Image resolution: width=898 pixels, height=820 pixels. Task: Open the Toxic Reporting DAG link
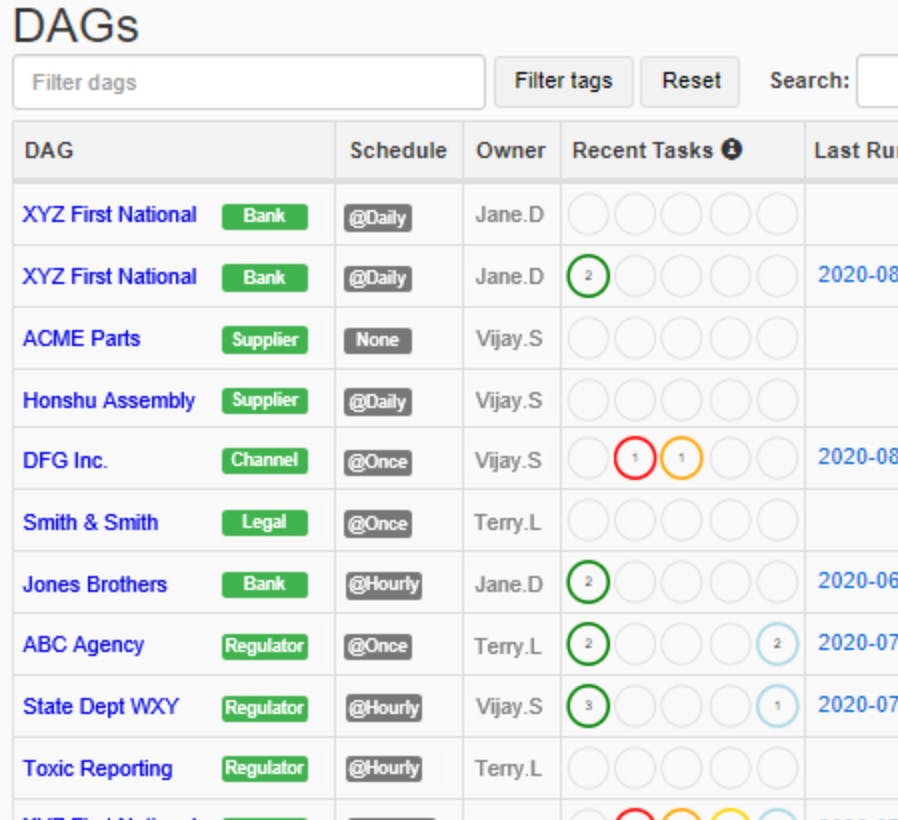[97, 768]
